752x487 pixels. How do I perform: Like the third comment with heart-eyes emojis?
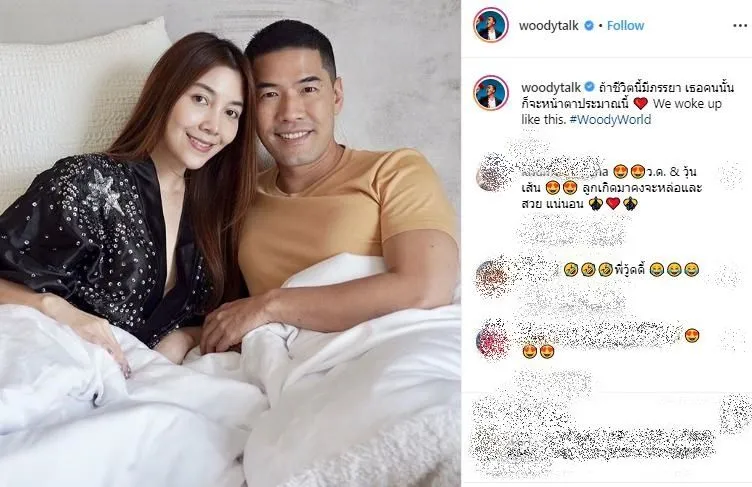tap(732, 339)
